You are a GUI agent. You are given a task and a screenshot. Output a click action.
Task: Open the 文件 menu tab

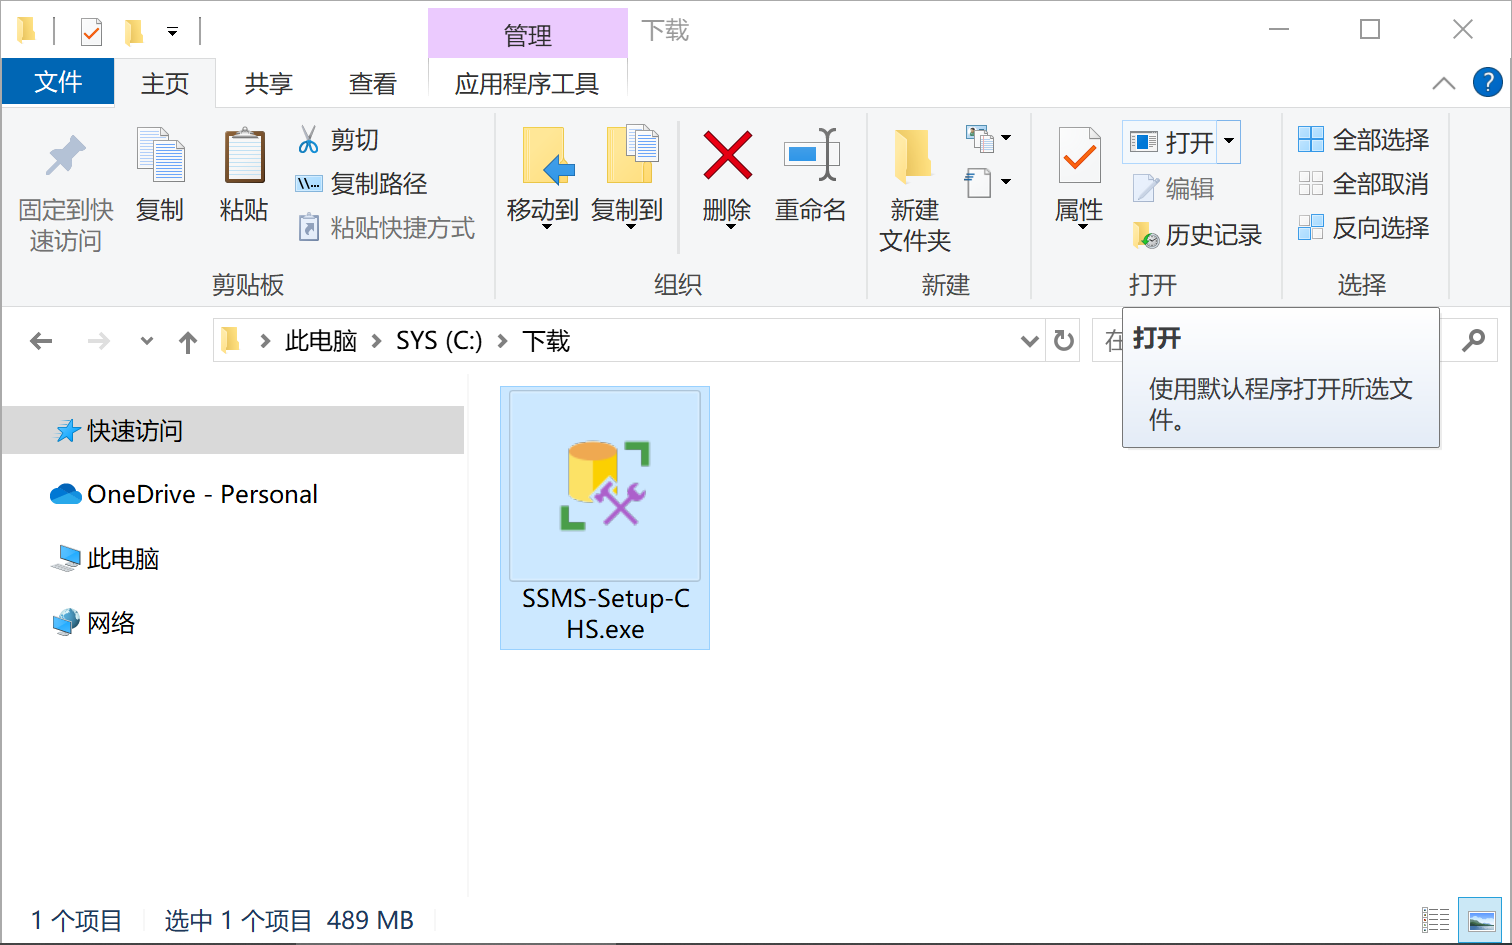tap(58, 82)
